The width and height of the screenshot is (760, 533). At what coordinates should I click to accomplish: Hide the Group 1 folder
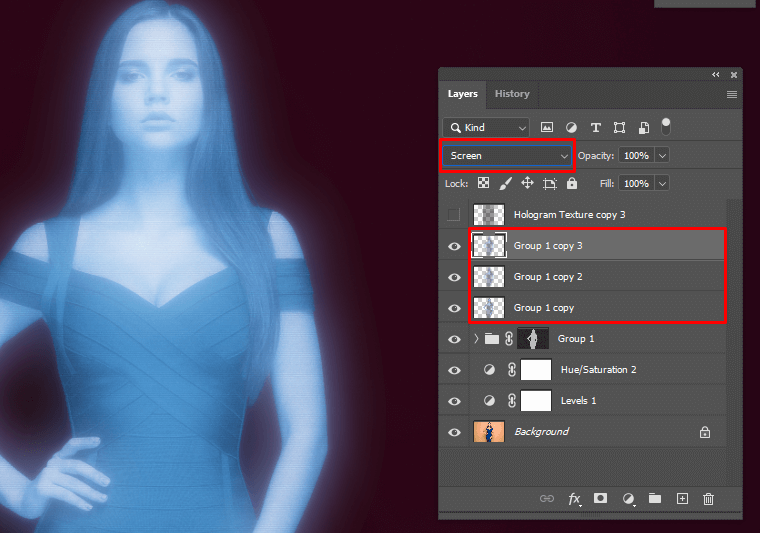pyautogui.click(x=454, y=339)
